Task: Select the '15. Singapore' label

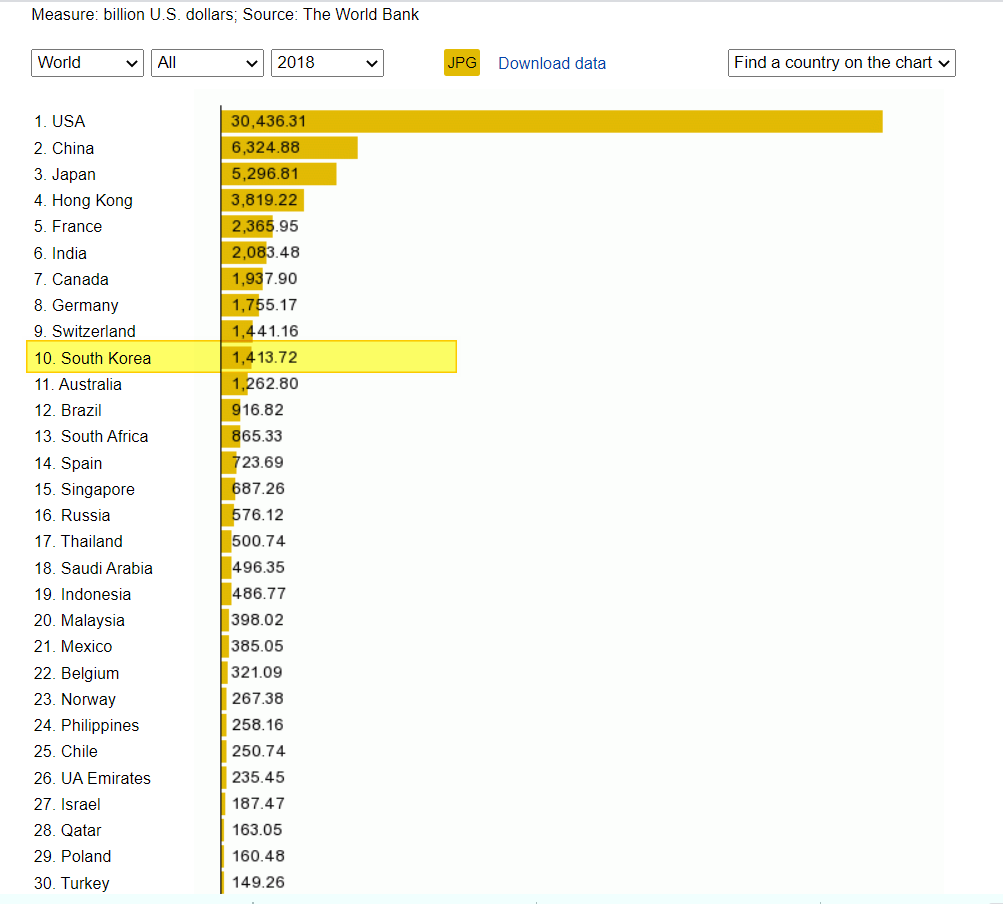Action: (x=84, y=489)
